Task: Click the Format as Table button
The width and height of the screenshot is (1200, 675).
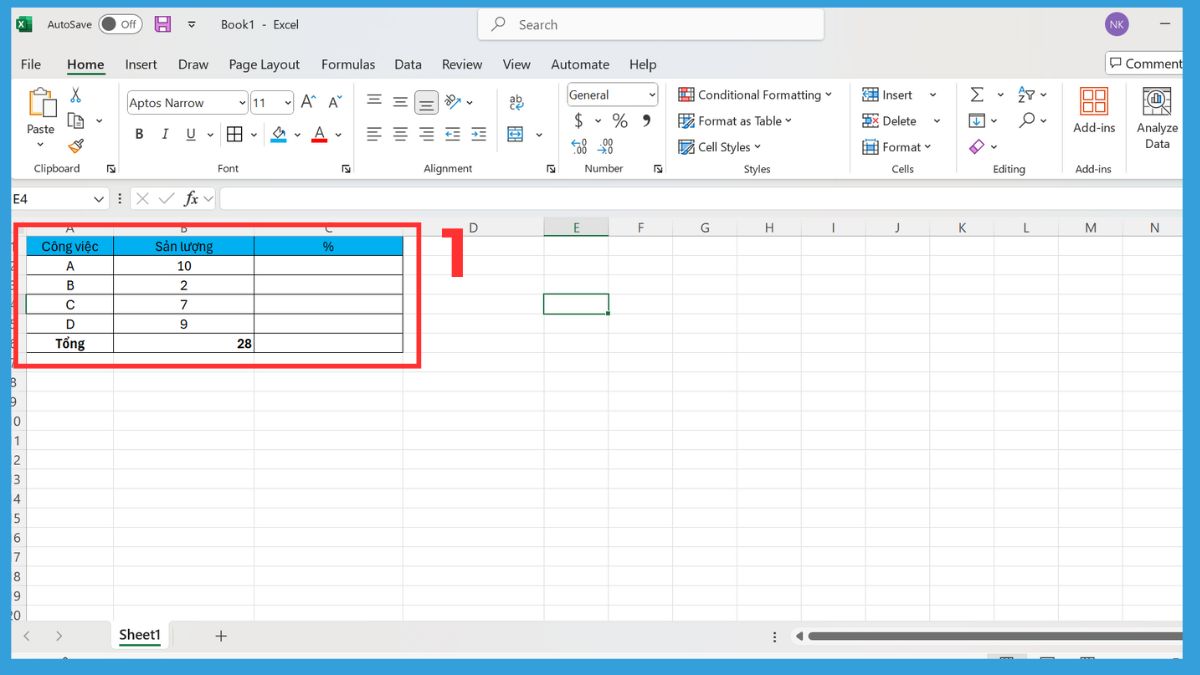Action: pos(736,120)
